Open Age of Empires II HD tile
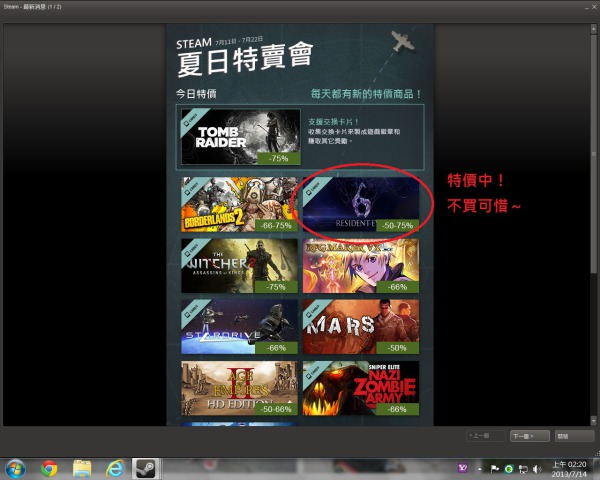 tap(239, 388)
